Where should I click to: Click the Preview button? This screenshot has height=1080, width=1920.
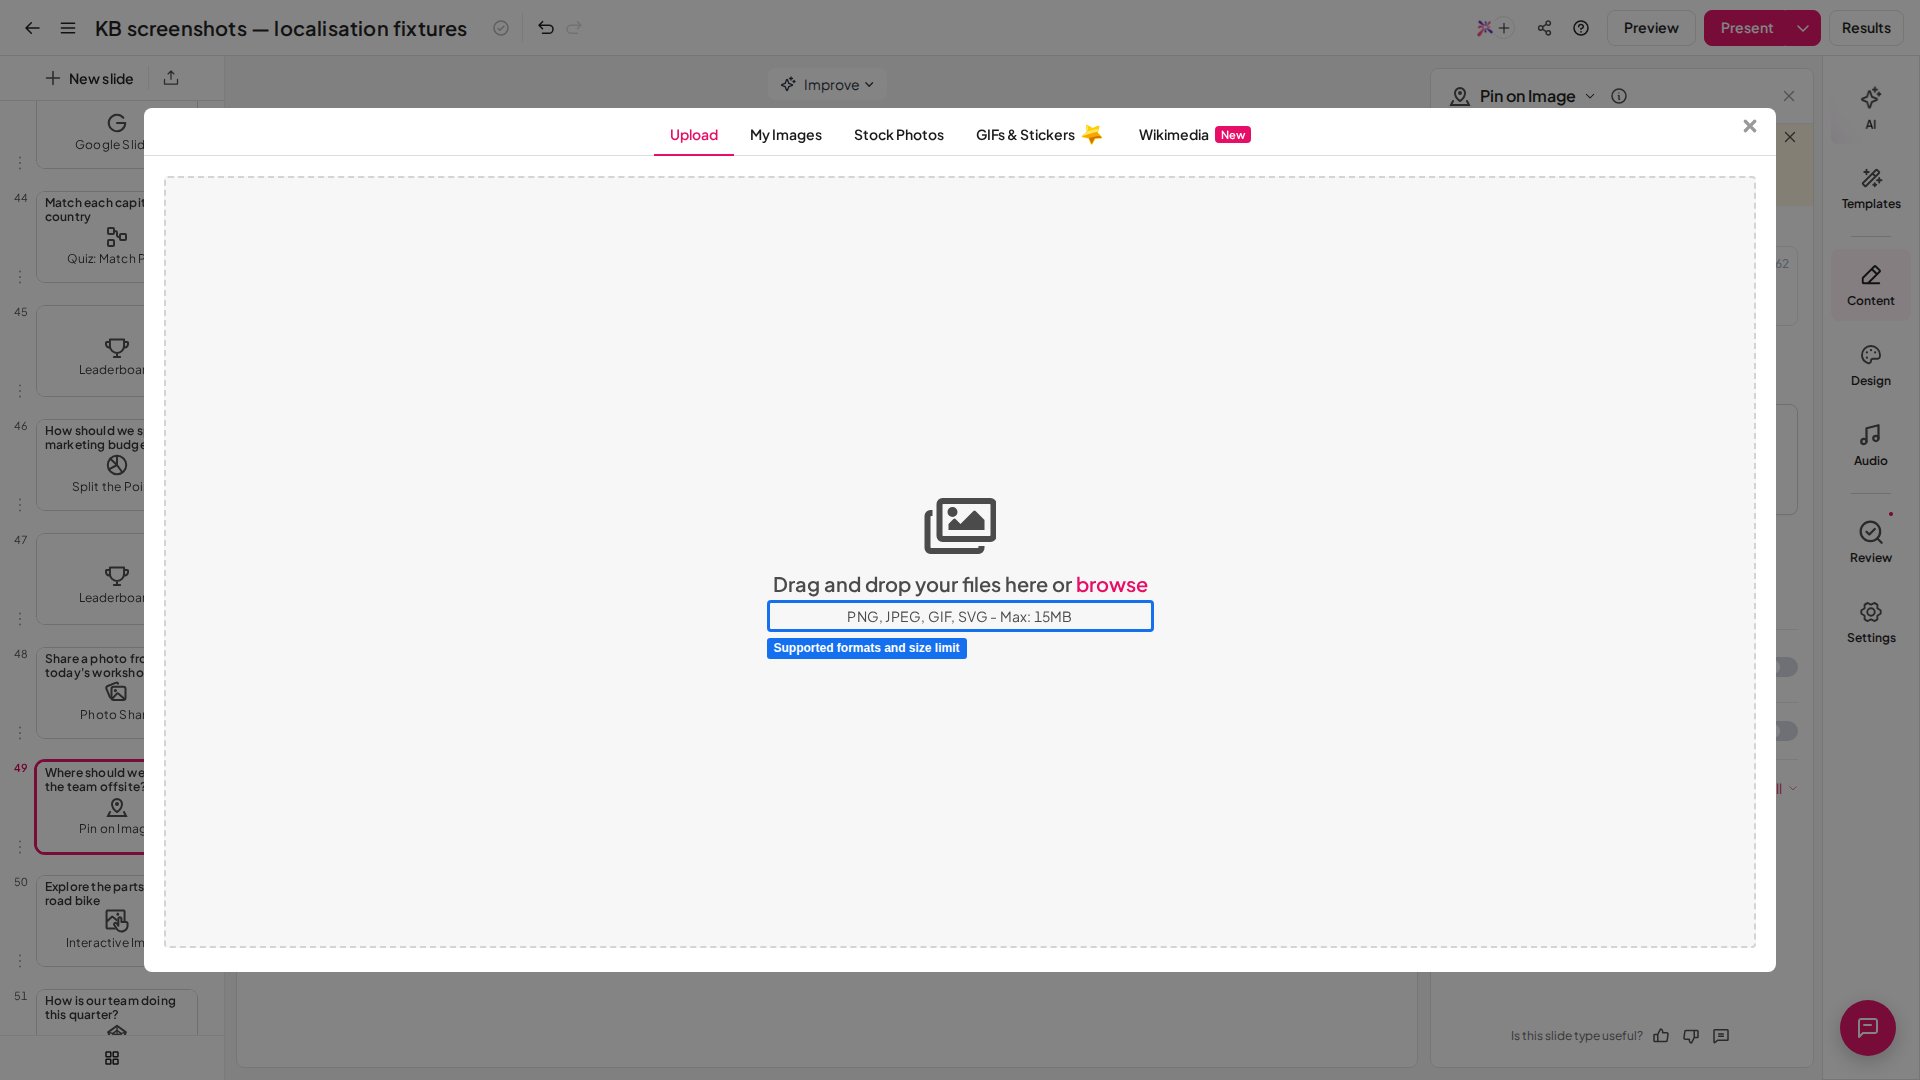[x=1650, y=28]
